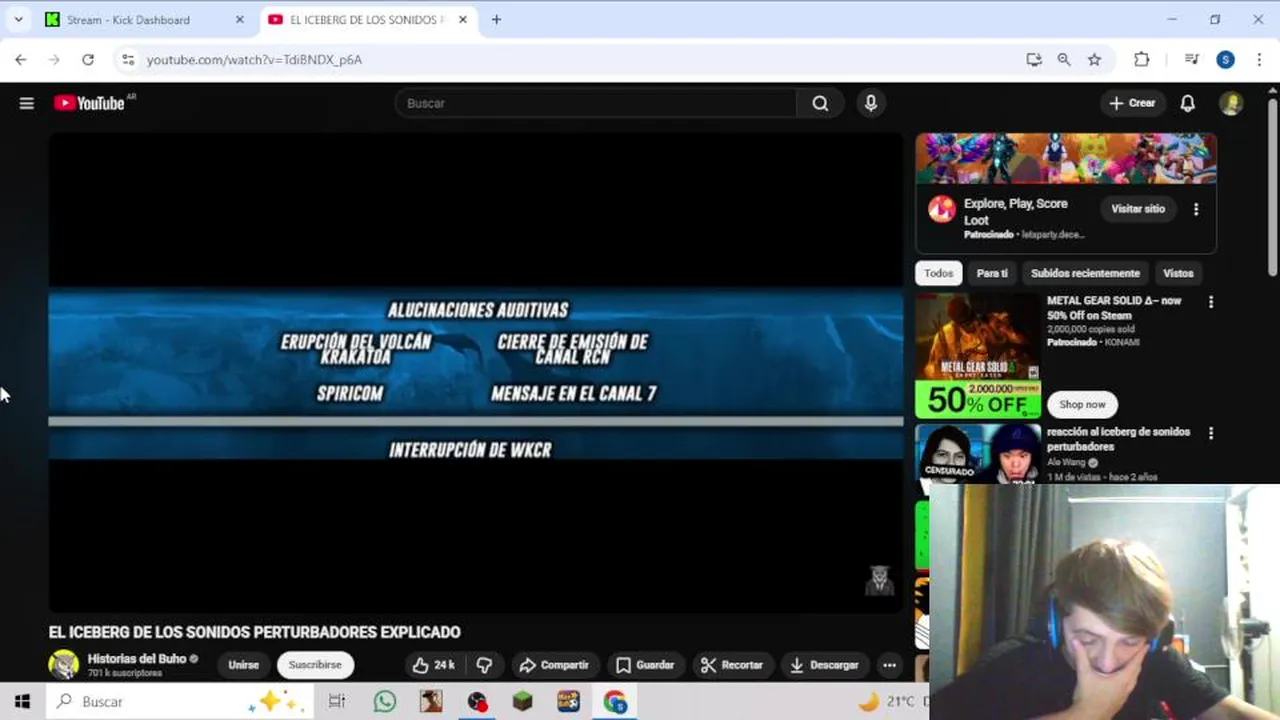Open reacción al iceberg de sonidos perturbadores video
Viewport: 1280px width, 720px height.
1118,439
